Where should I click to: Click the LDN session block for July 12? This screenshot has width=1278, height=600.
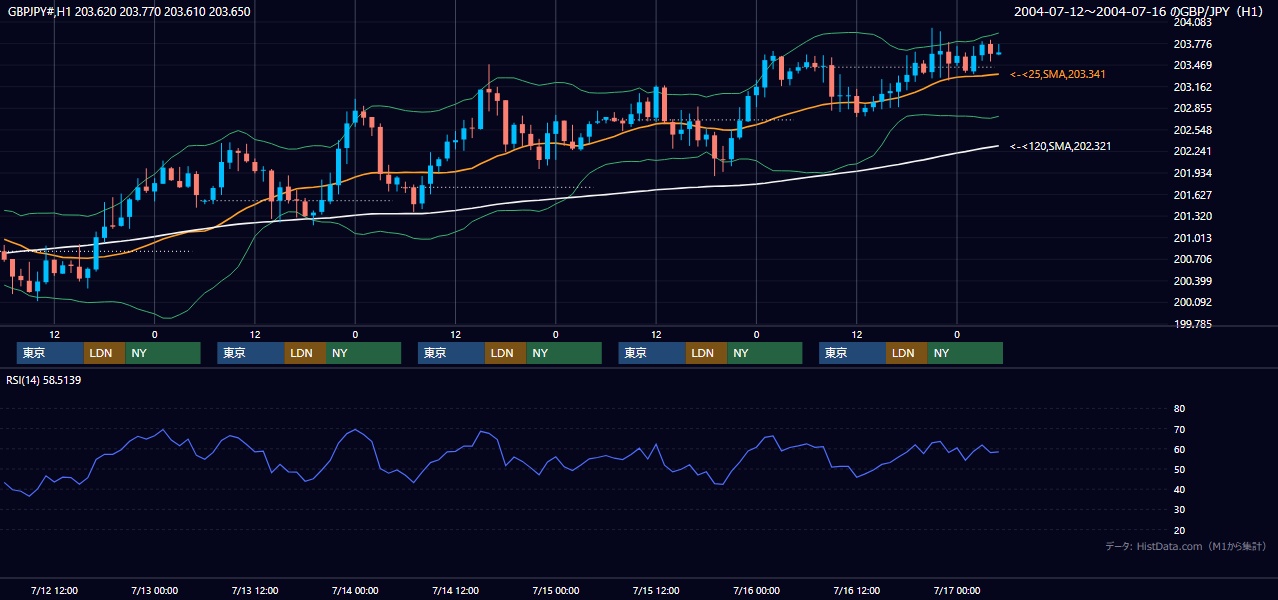click(x=104, y=353)
